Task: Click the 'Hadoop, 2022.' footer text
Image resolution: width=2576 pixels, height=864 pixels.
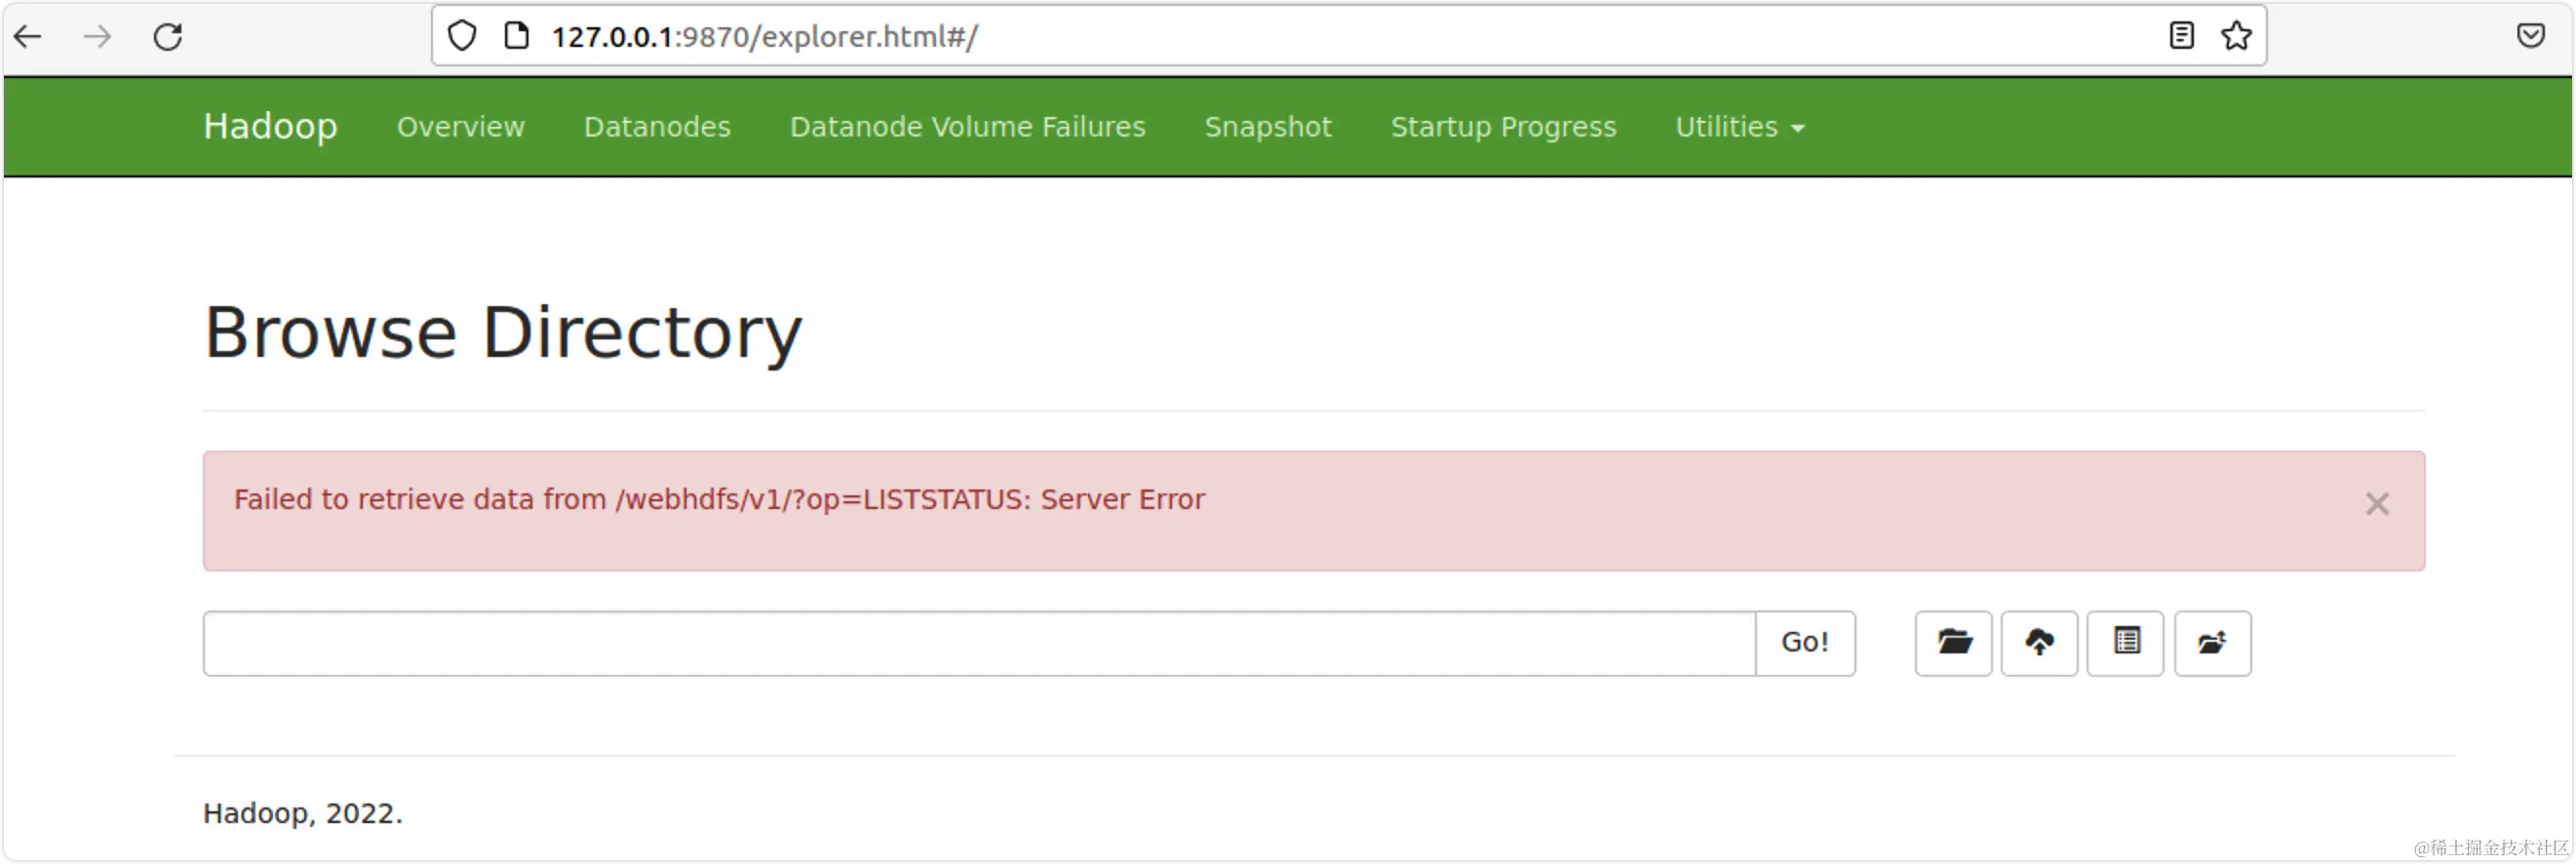Action: (302, 813)
